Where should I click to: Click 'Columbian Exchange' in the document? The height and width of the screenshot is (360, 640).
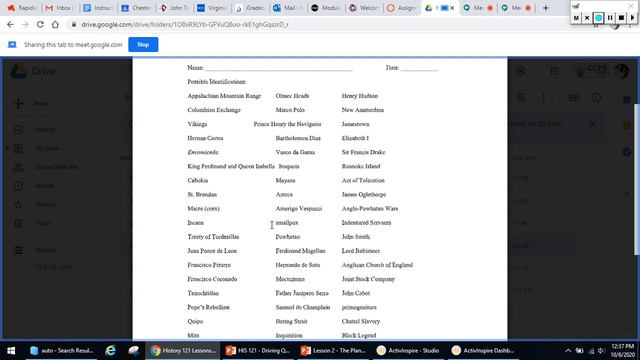click(x=214, y=110)
